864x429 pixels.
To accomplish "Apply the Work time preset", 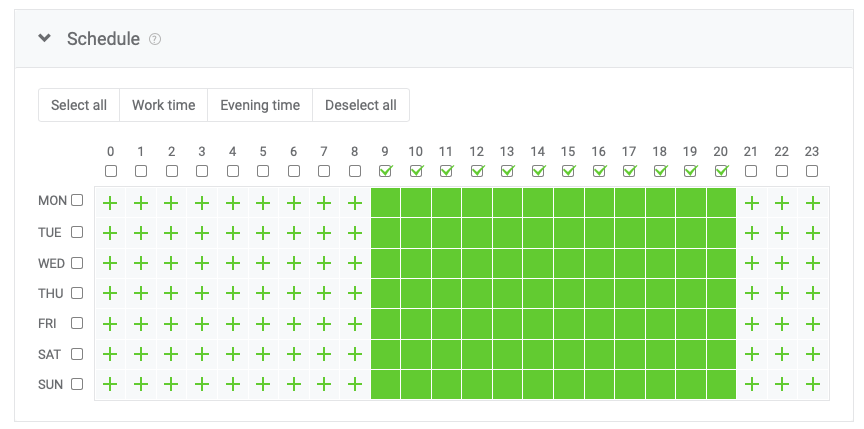I will tap(164, 105).
